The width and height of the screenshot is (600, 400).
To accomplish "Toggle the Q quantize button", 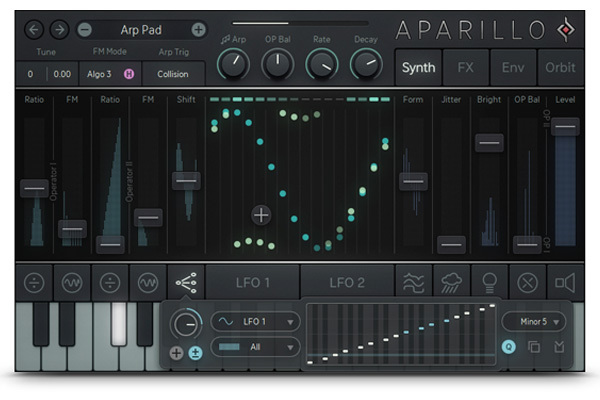I will click(x=509, y=347).
